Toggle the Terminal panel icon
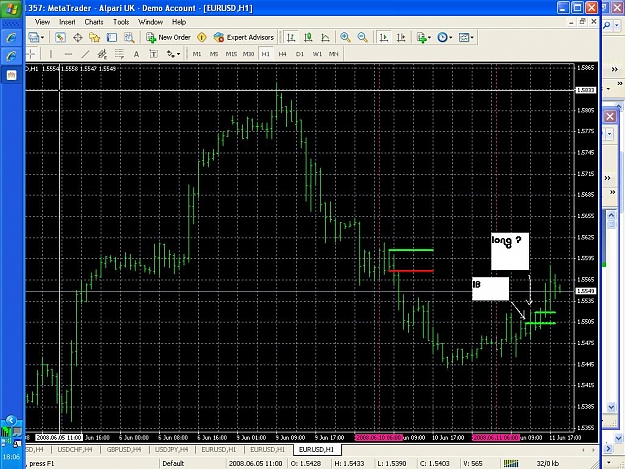 click(112, 37)
